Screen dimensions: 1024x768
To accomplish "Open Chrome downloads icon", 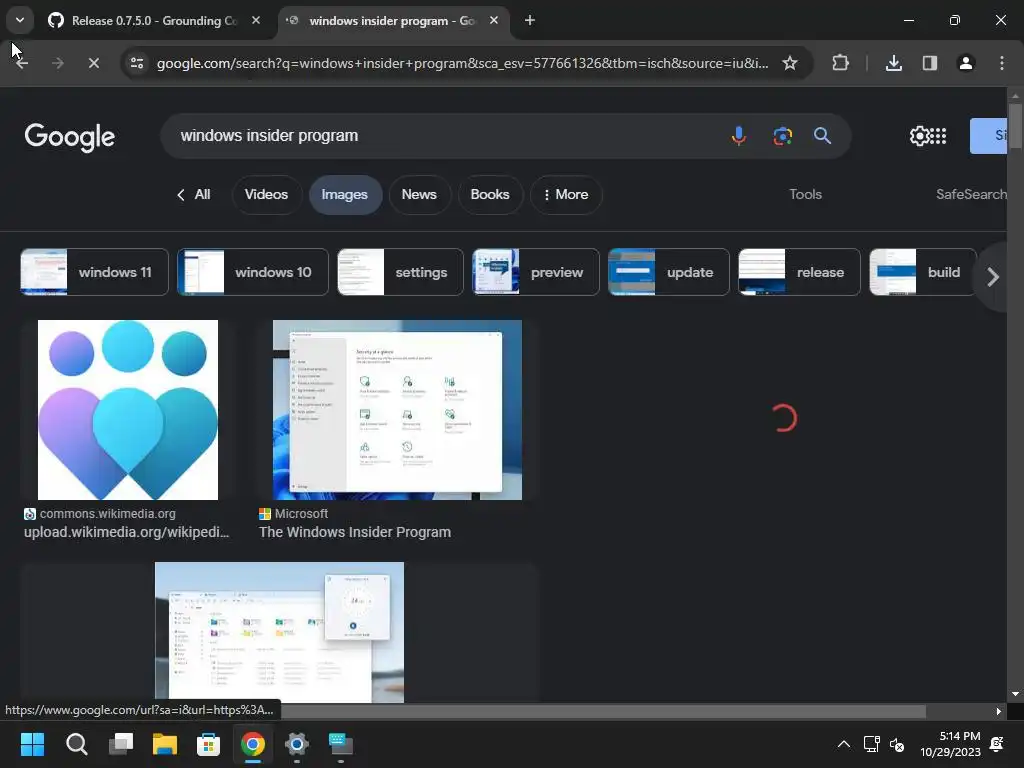I will [x=893, y=63].
